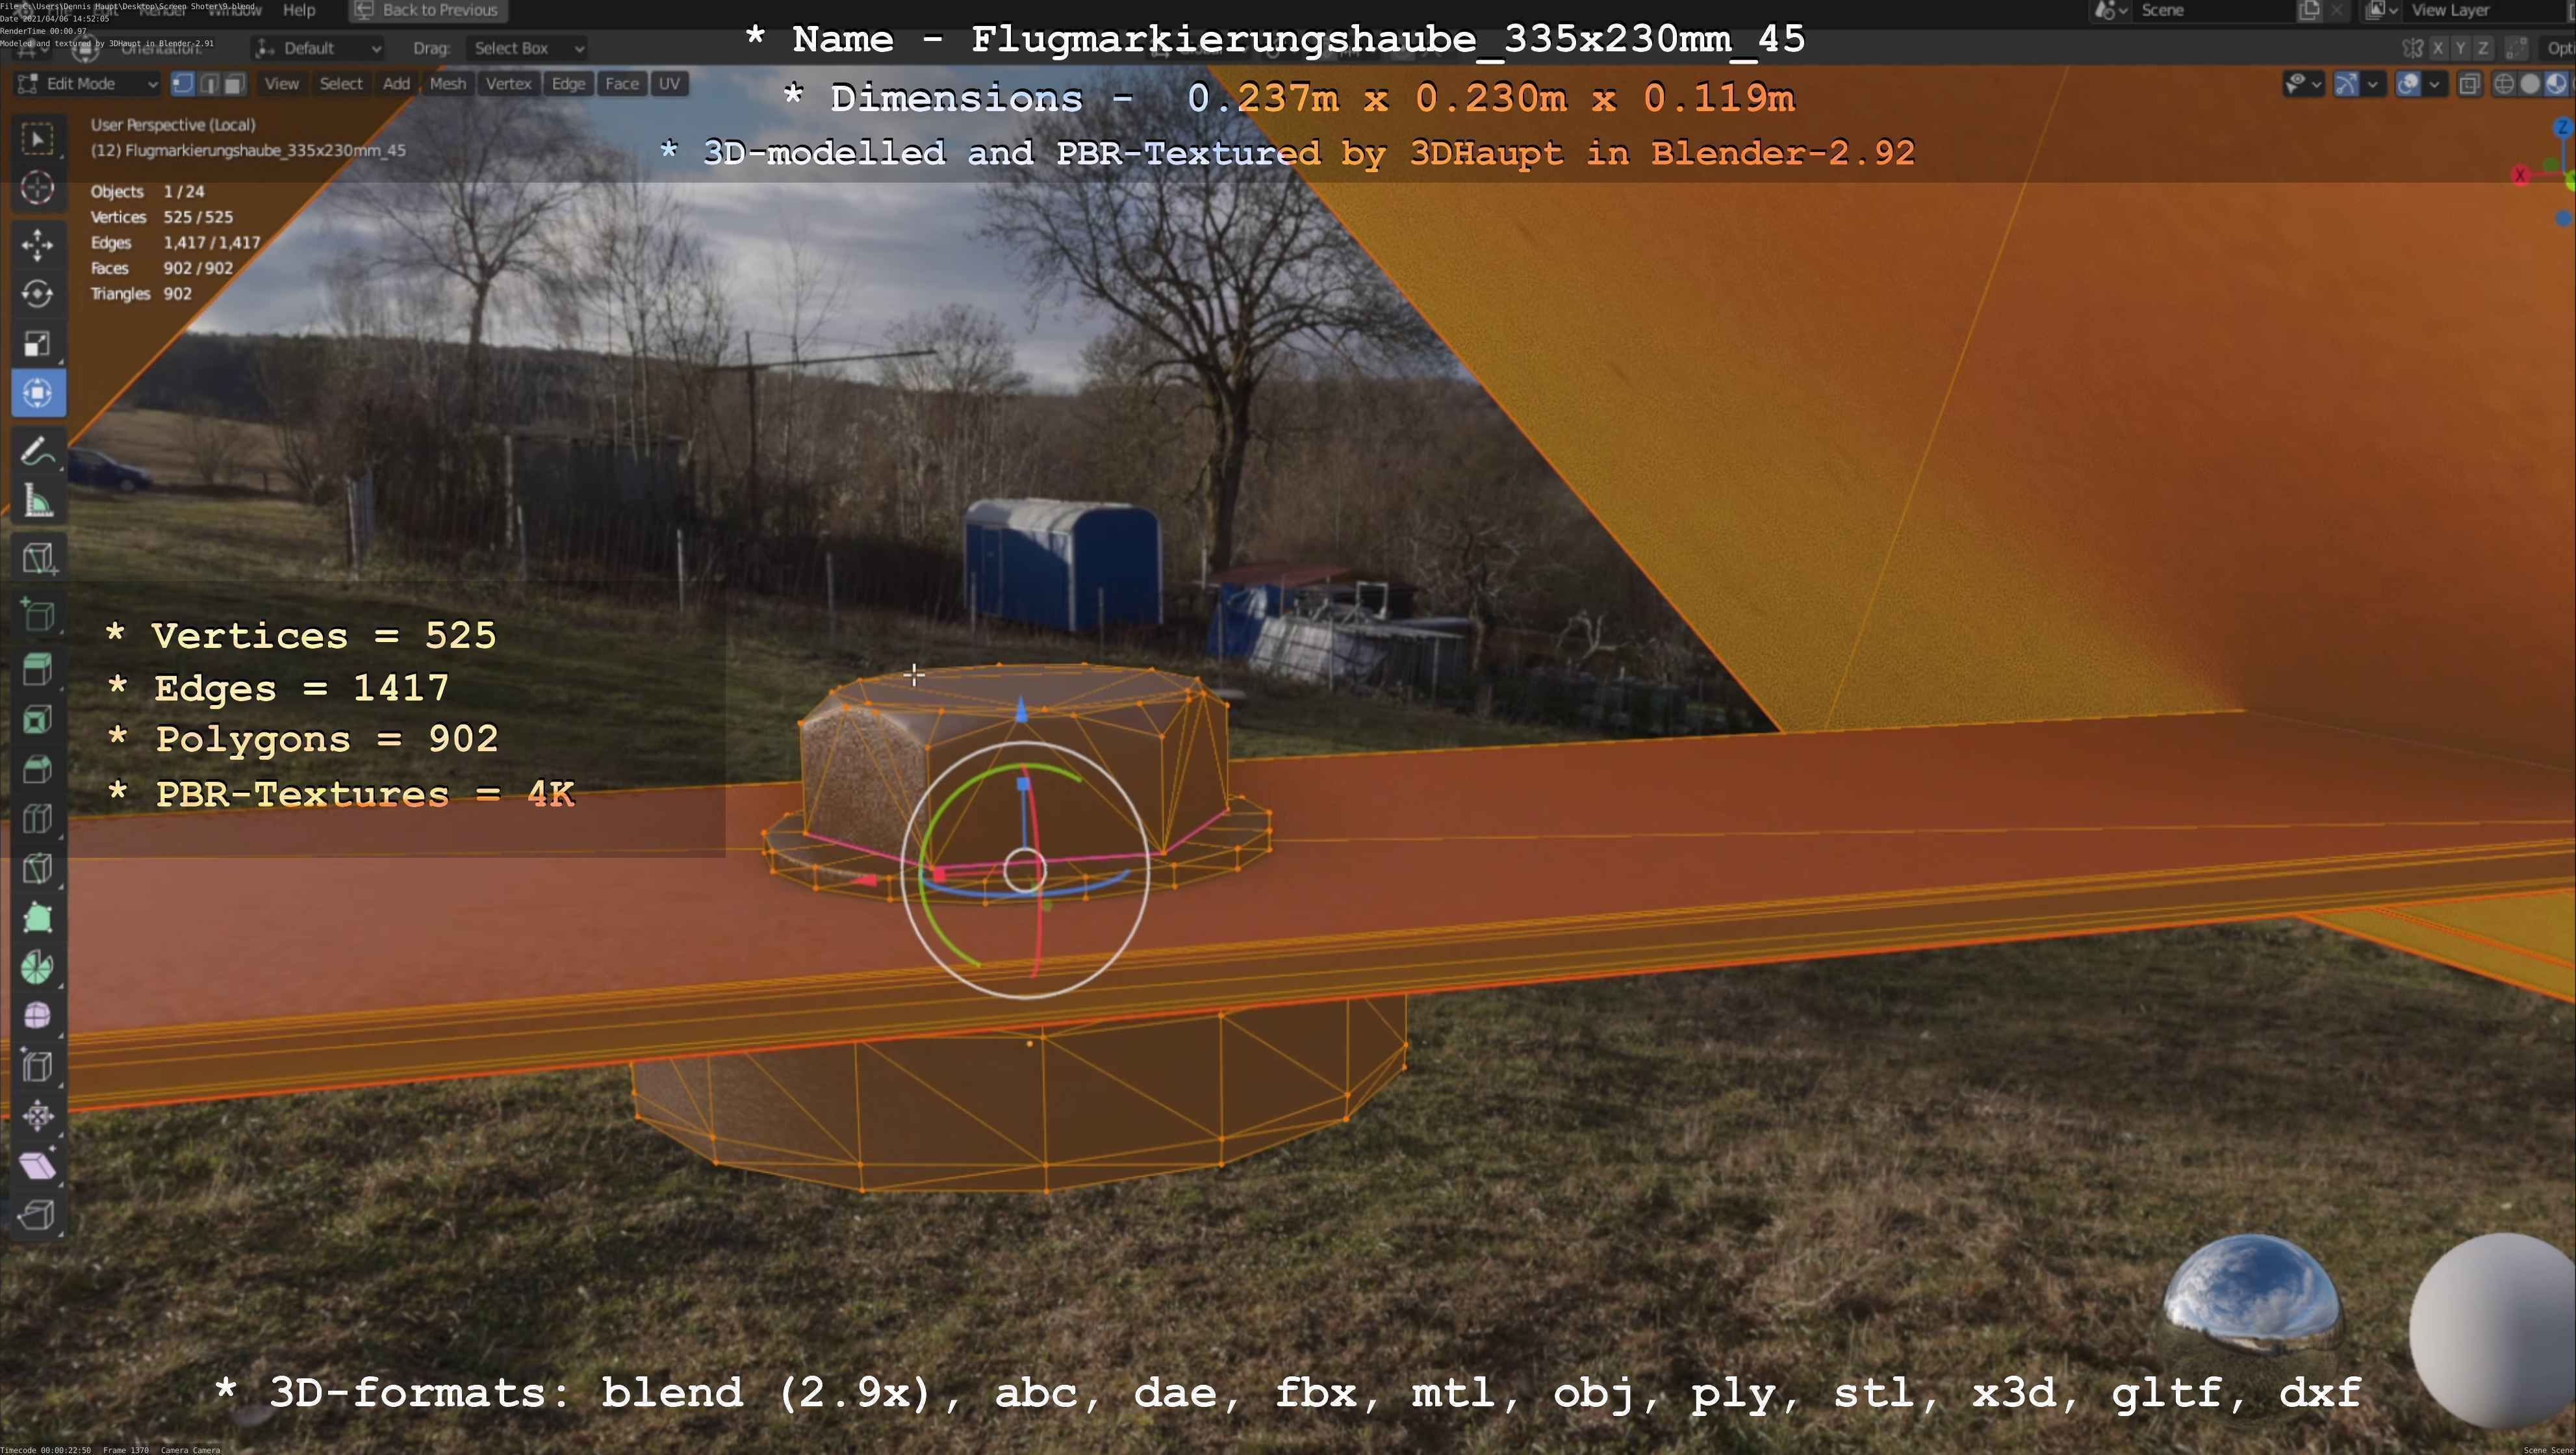Select the Inset Faces tool
Image resolution: width=2576 pixels, height=1455 pixels.
coord(38,719)
